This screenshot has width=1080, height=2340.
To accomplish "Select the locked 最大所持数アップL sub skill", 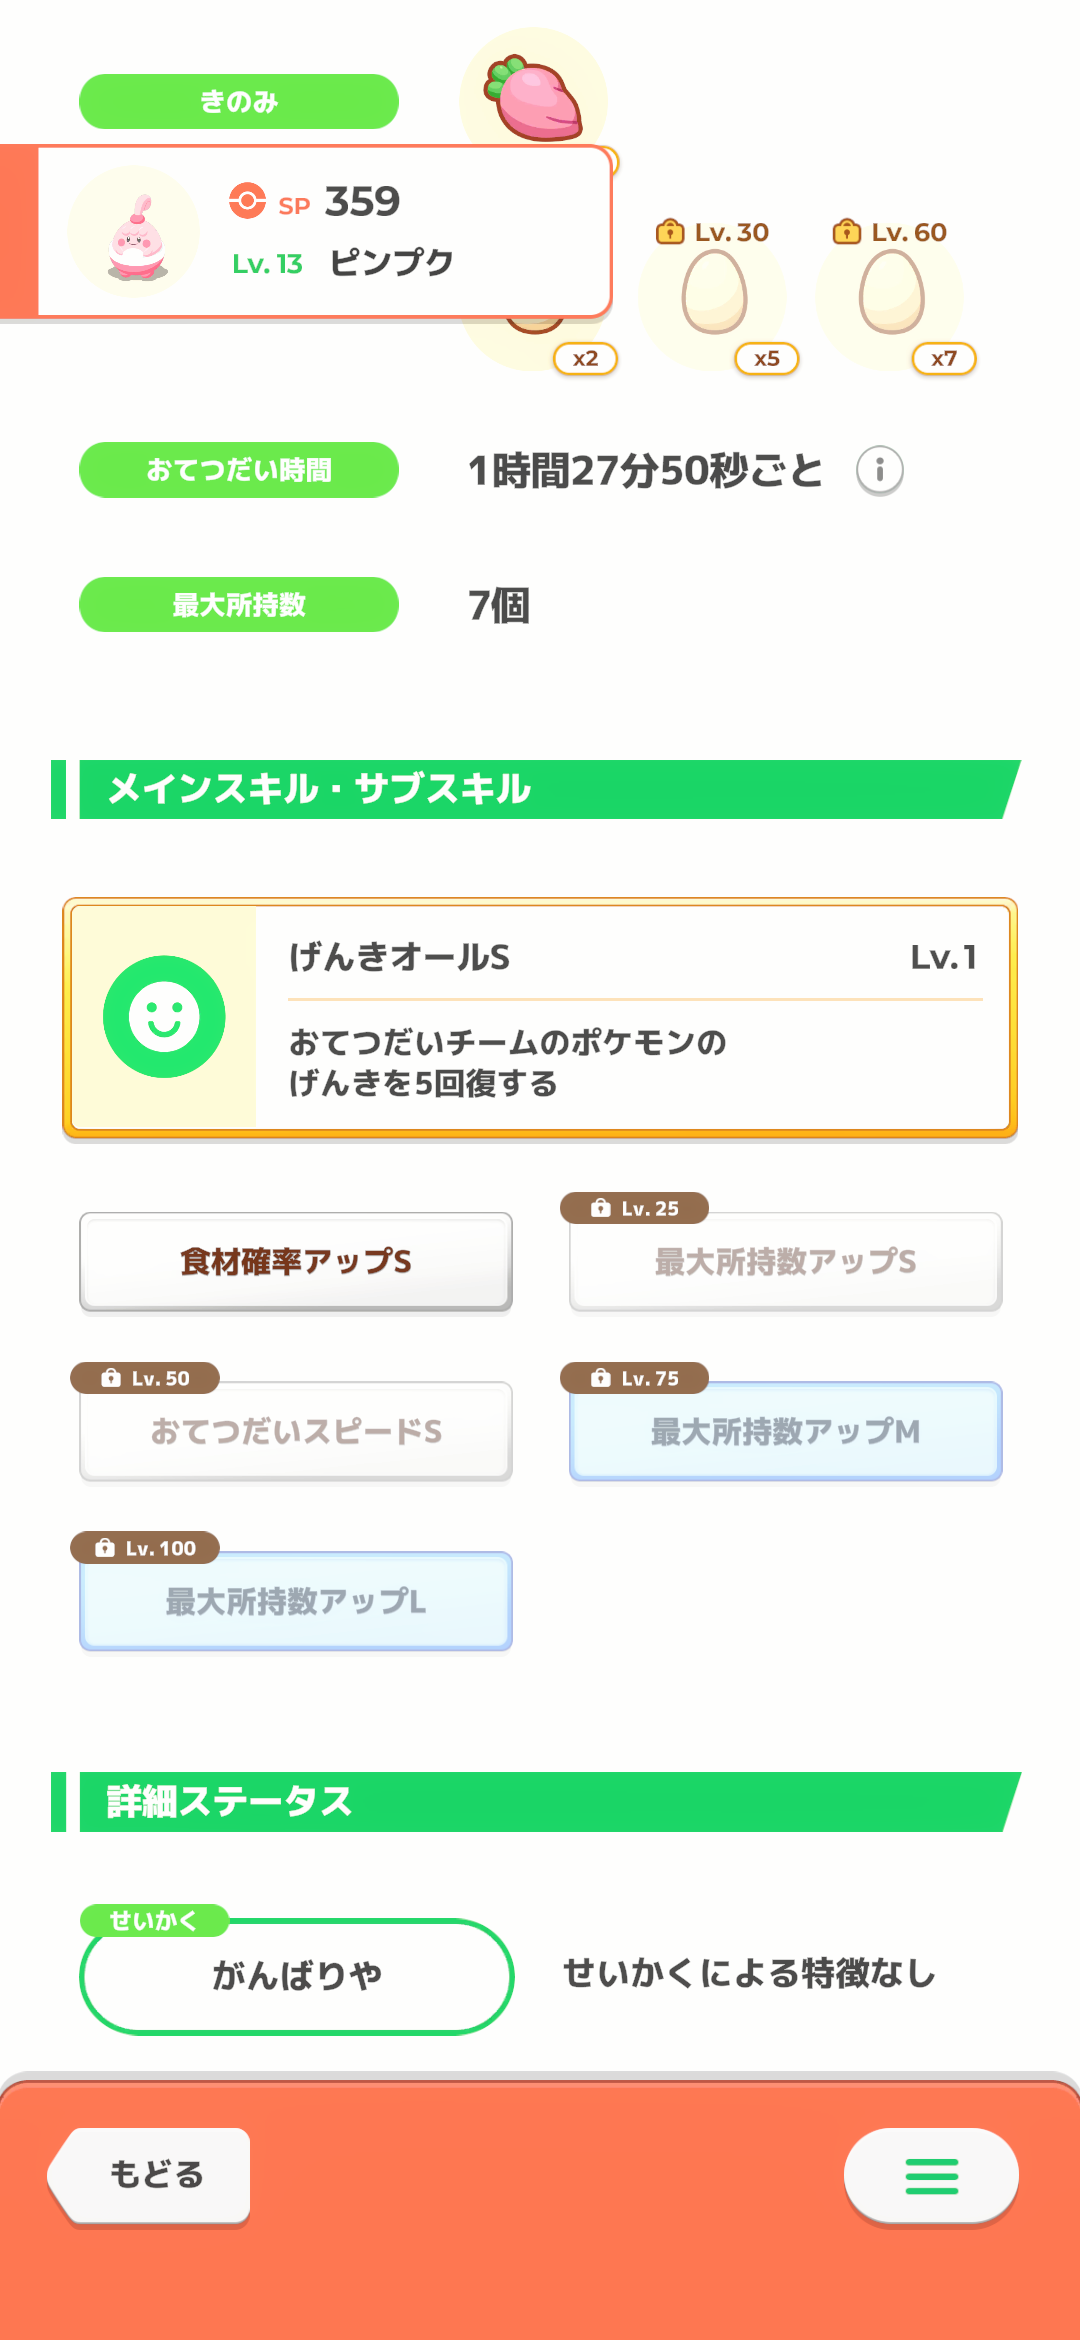I will pos(296,1602).
